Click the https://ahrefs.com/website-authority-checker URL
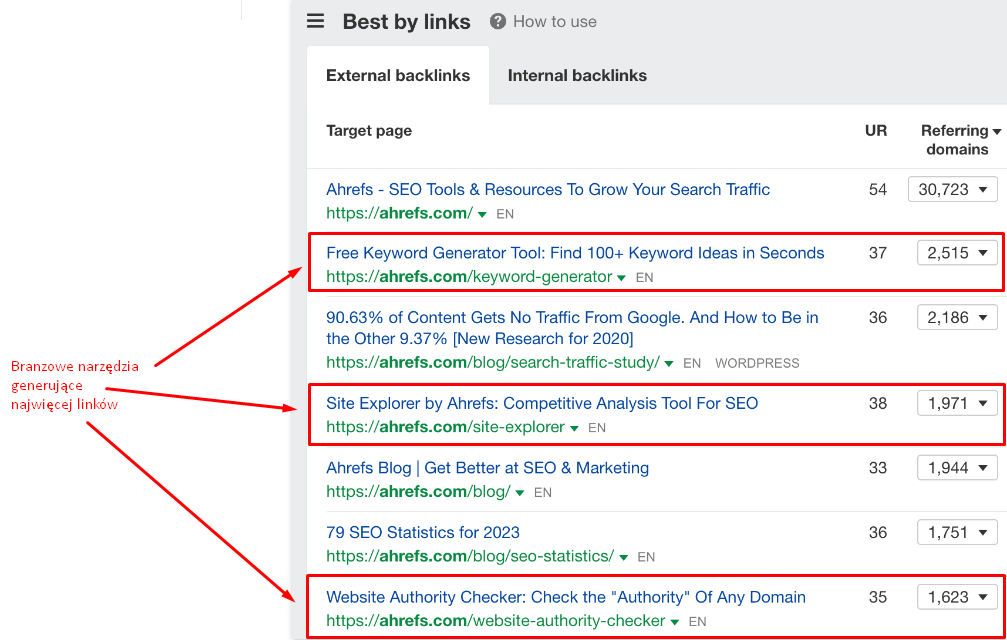Image resolution: width=1007 pixels, height=640 pixels. tap(496, 621)
